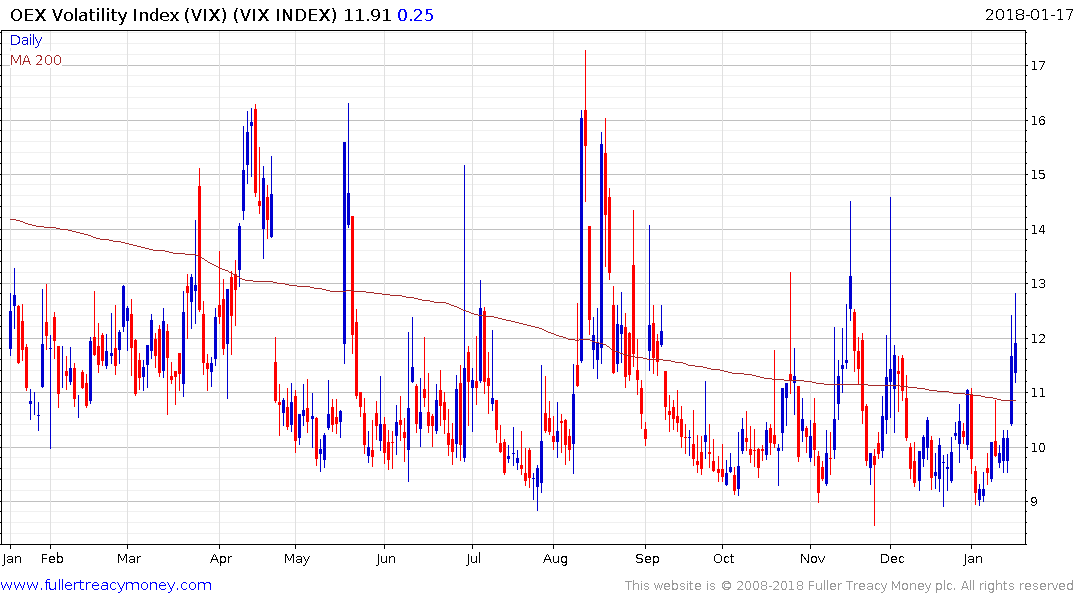
Task: Select the 11 price axis label
Action: [1038, 393]
